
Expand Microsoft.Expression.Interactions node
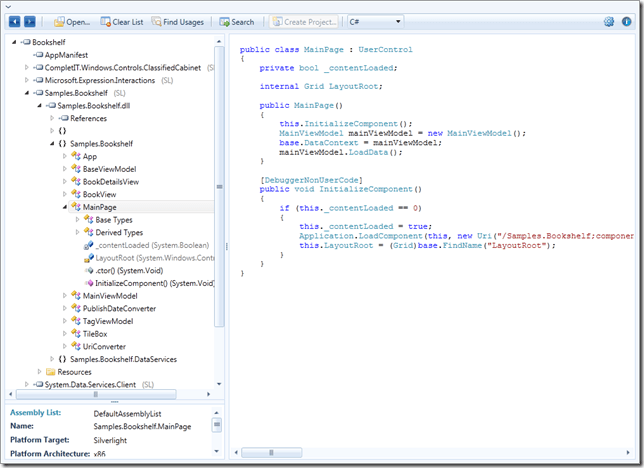pos(27,80)
